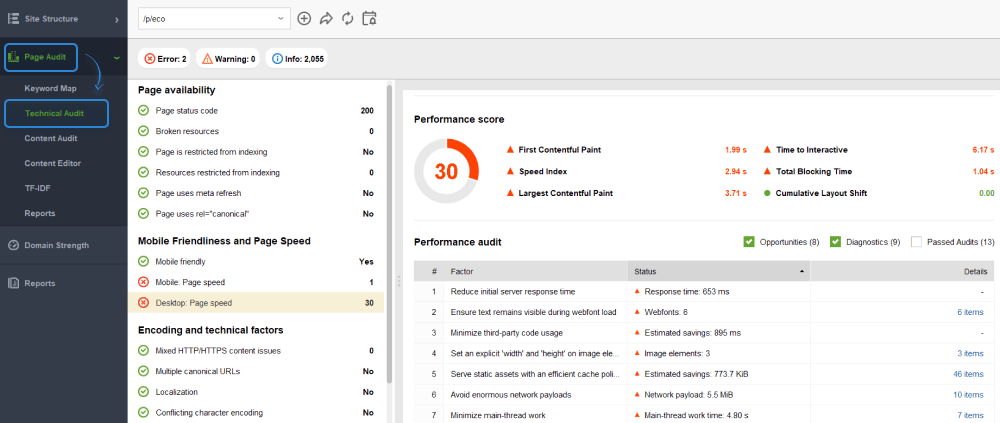Sort by the Status column header arrow
Screen dimensions: 1000x423
801,272
